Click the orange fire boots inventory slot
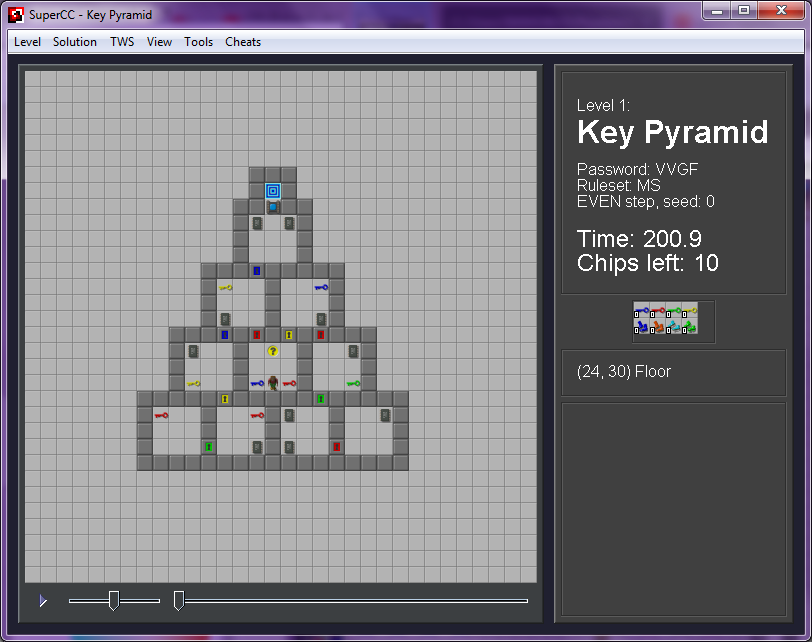Screen dimensions: 812x642 (x=657, y=326)
